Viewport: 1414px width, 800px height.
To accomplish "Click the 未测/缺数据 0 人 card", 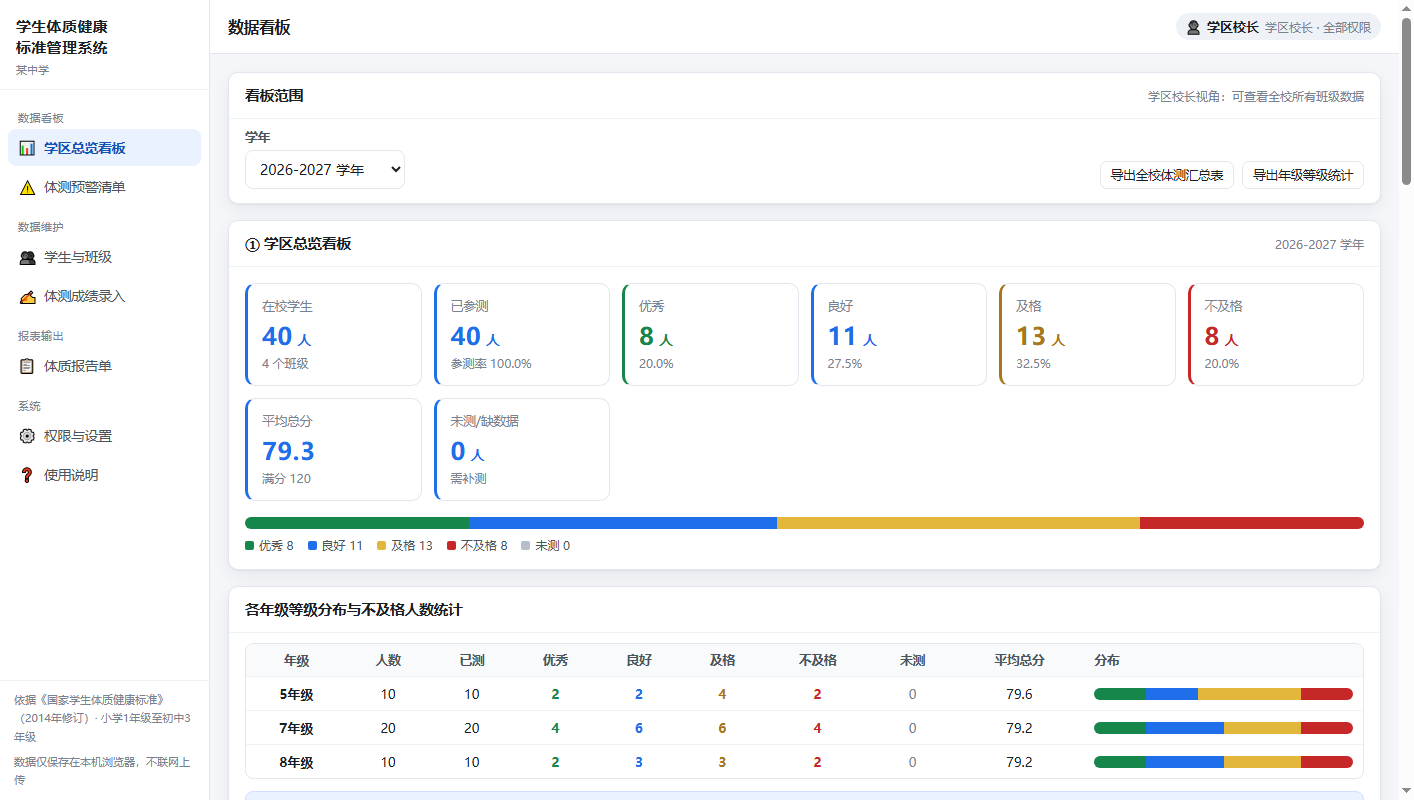I will (522, 449).
